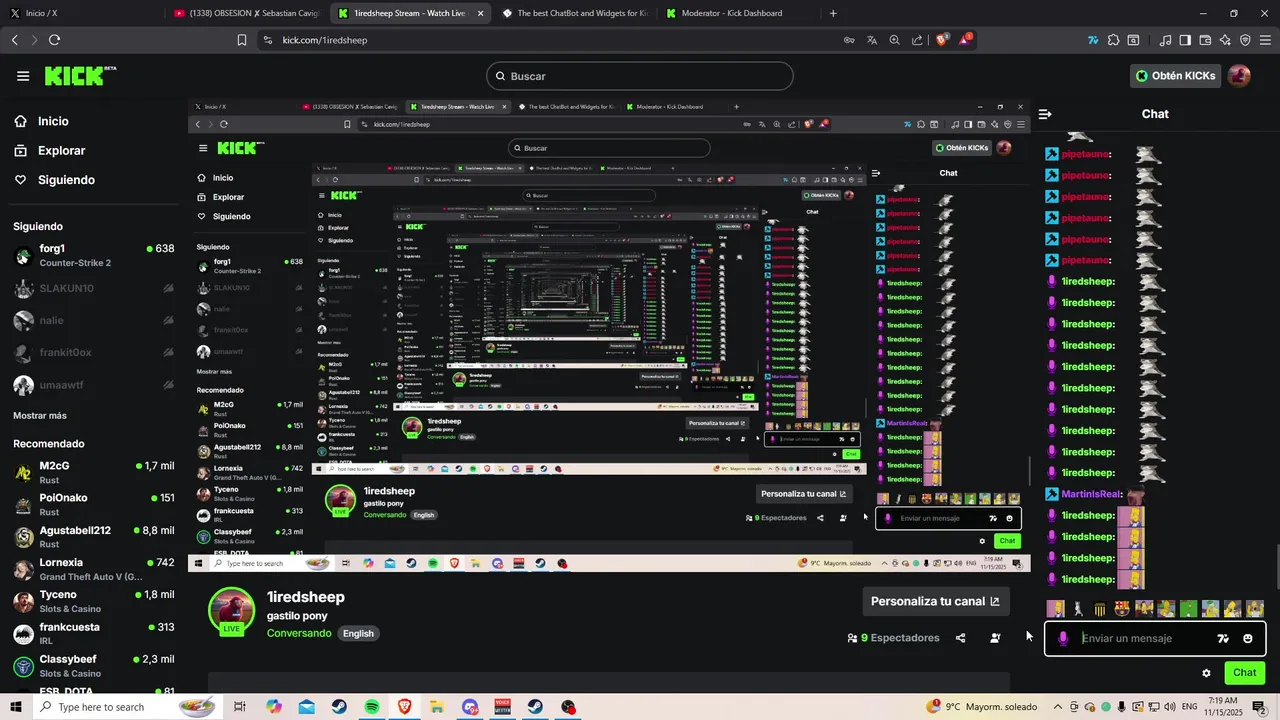Toggle the browser sidebar panel icon

[1185, 40]
